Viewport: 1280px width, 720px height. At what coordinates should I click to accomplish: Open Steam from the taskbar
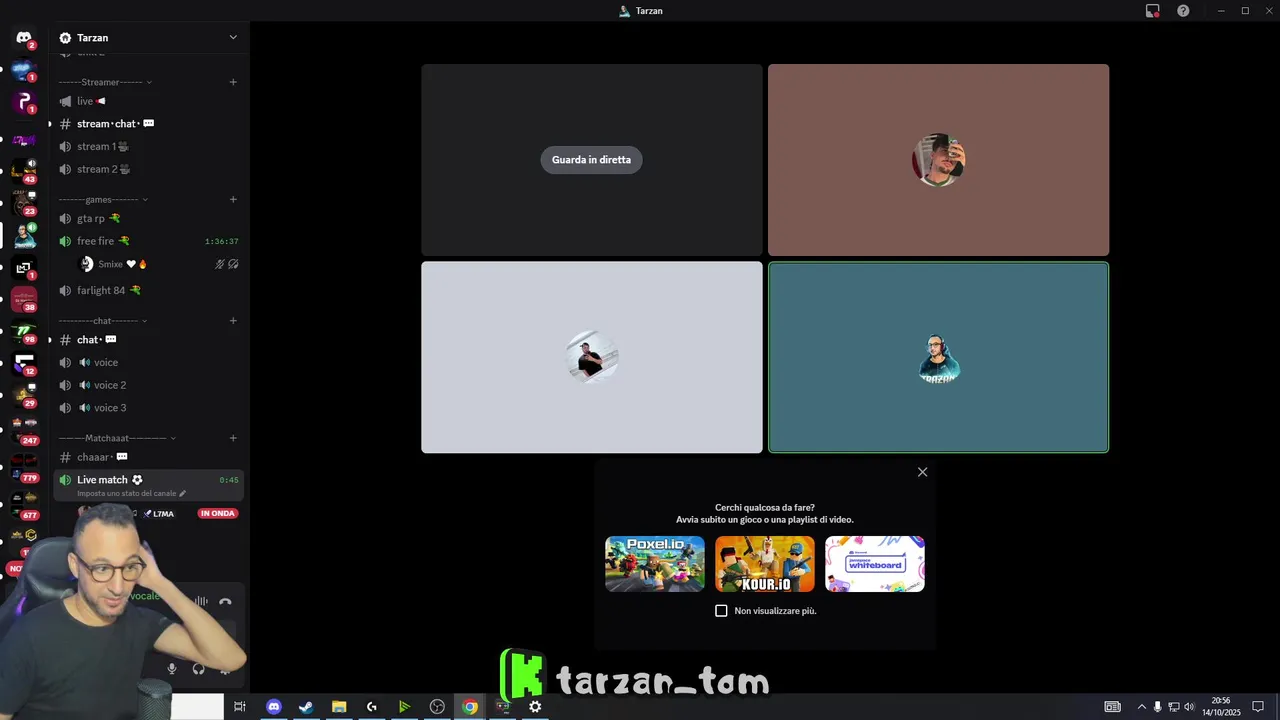click(306, 707)
